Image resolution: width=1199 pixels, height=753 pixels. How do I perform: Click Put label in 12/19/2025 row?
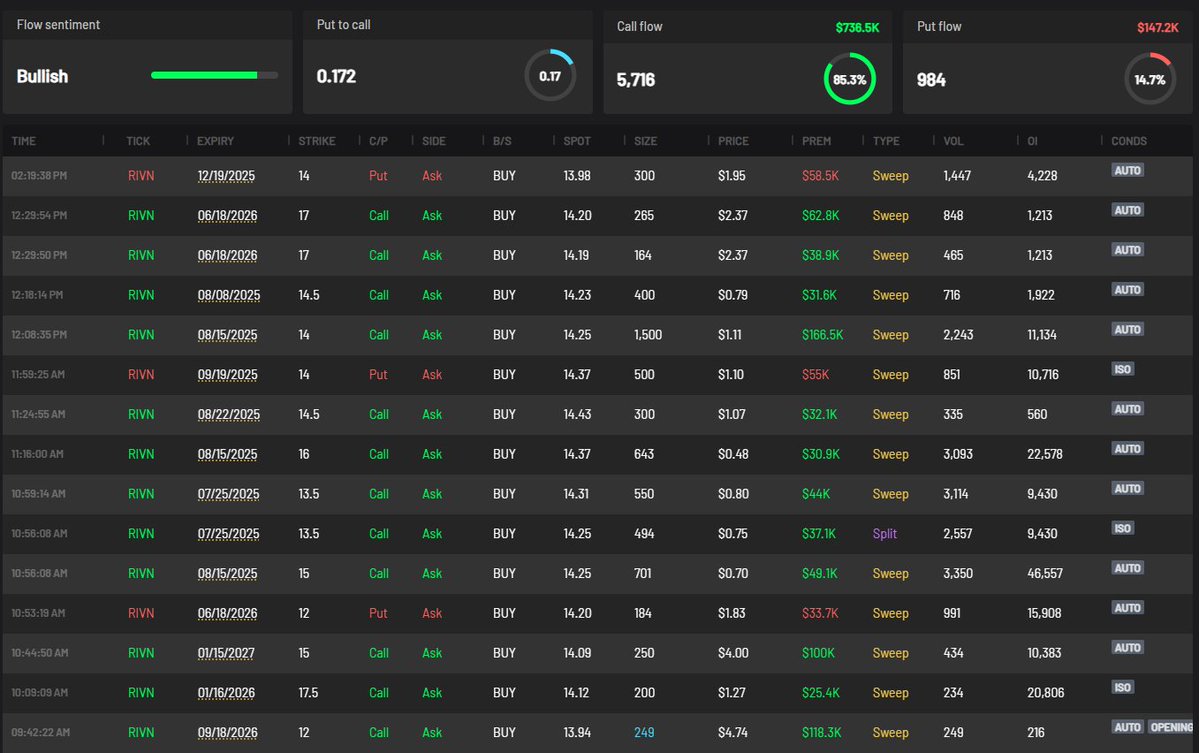coord(378,176)
